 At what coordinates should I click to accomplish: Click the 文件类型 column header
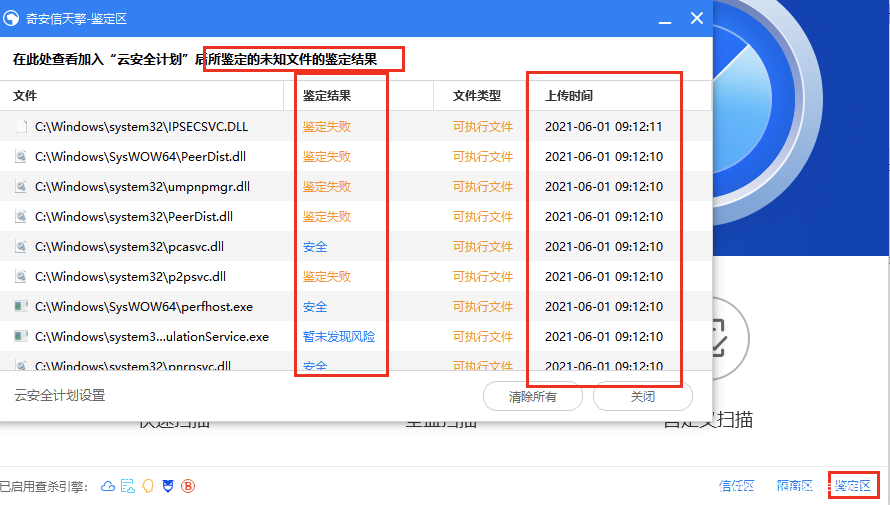click(477, 96)
